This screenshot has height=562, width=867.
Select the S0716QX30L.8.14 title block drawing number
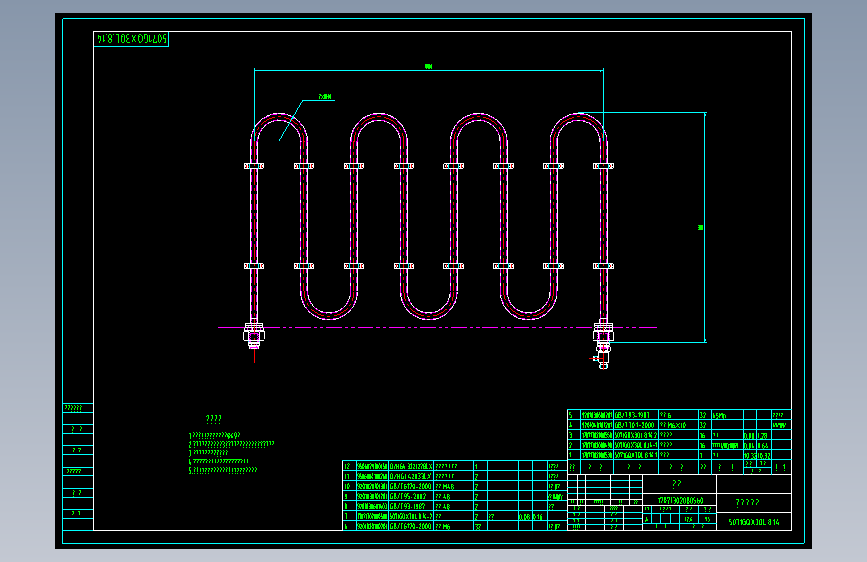click(754, 522)
